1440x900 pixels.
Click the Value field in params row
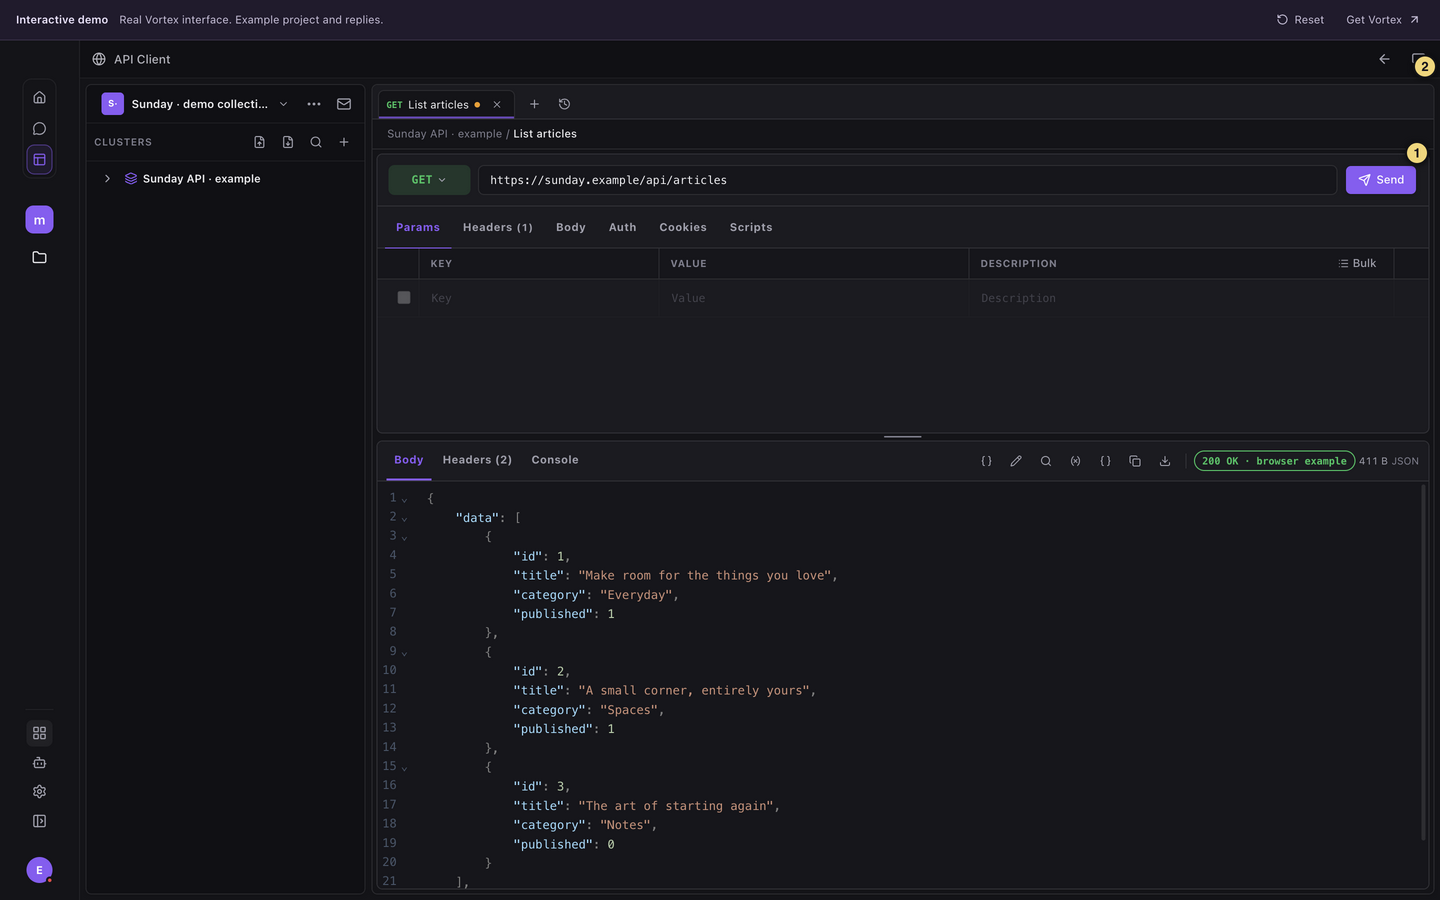pyautogui.click(x=813, y=298)
